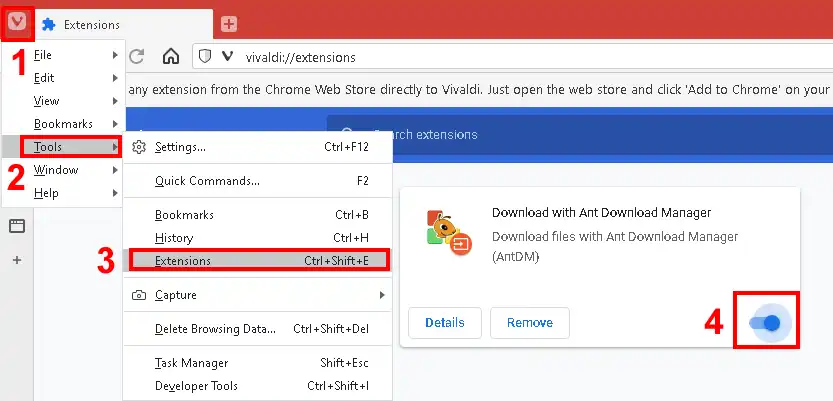This screenshot has width=833, height=401.
Task: Open Quick Commands... entry
Action: [x=258, y=181]
